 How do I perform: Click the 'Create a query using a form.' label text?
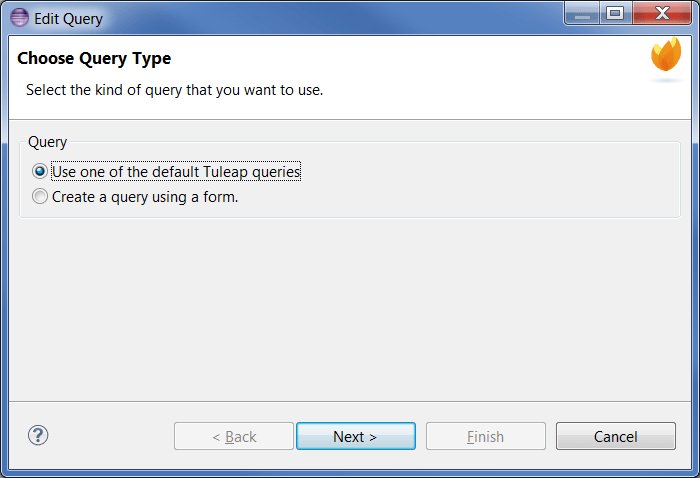[x=145, y=197]
